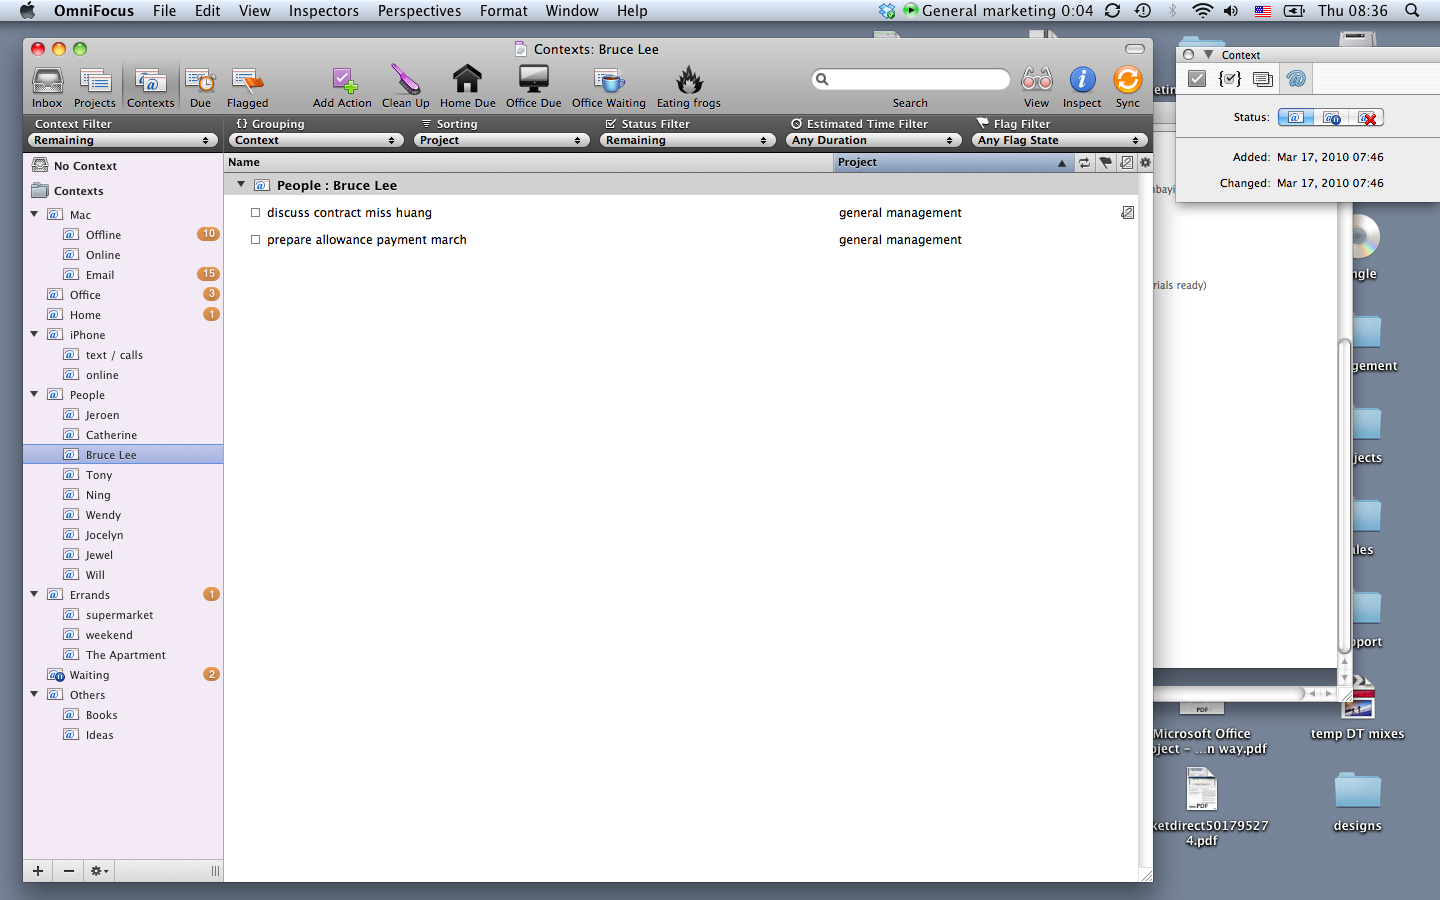
Task: Add a new context with plus button
Action: click(38, 871)
